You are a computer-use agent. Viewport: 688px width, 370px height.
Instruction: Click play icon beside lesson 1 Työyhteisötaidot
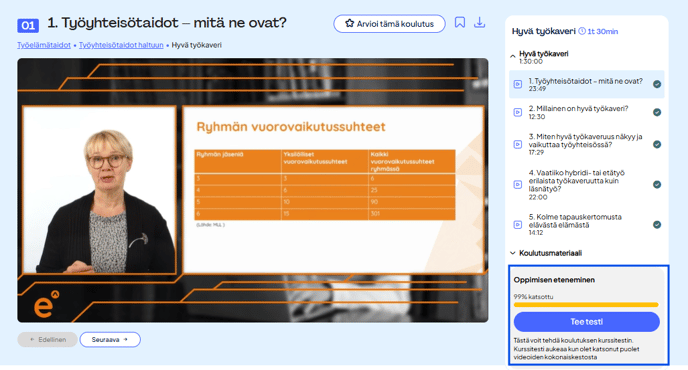518,84
